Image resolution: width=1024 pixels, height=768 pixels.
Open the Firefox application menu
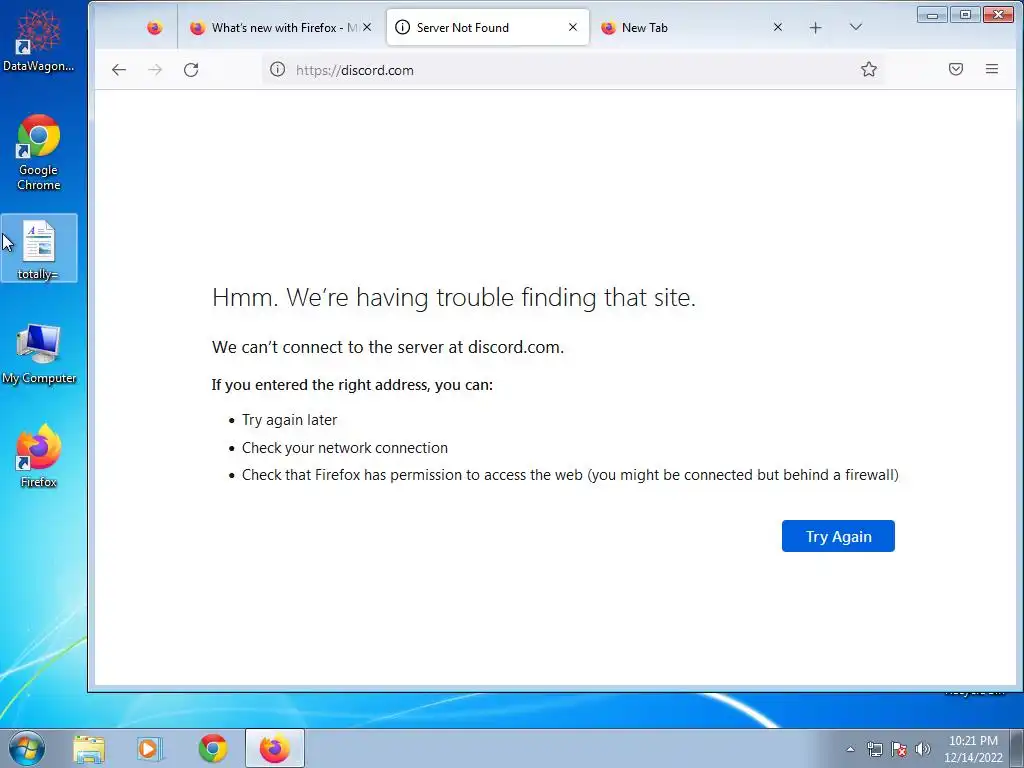[x=991, y=69]
